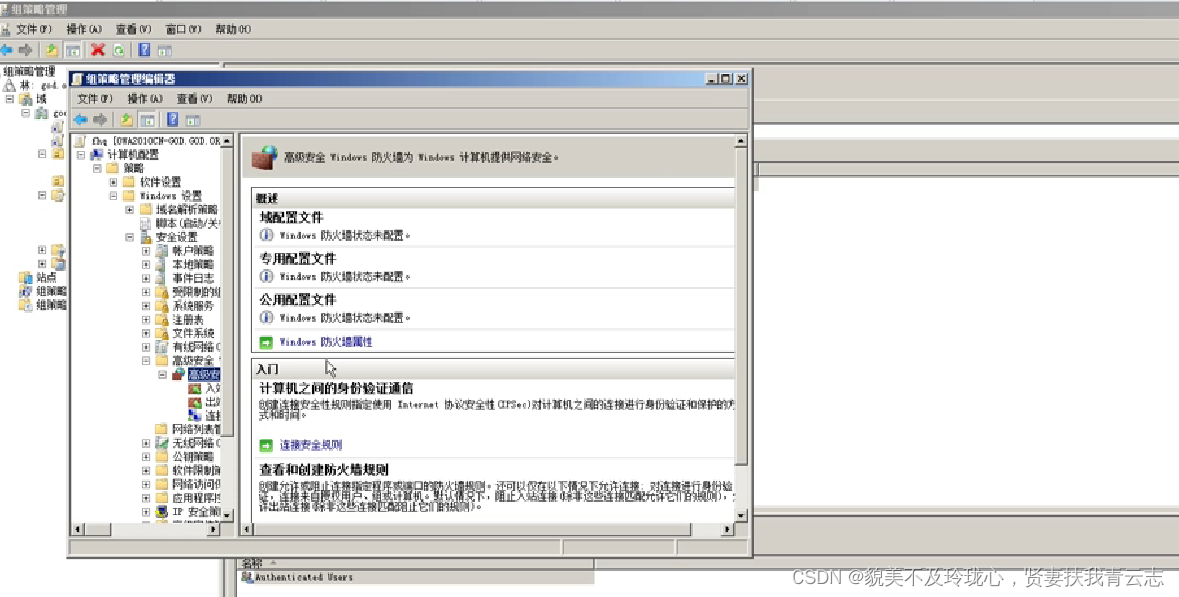Select the 软件限制 tree node
The image size is (1179, 597).
pyautogui.click(x=196, y=471)
